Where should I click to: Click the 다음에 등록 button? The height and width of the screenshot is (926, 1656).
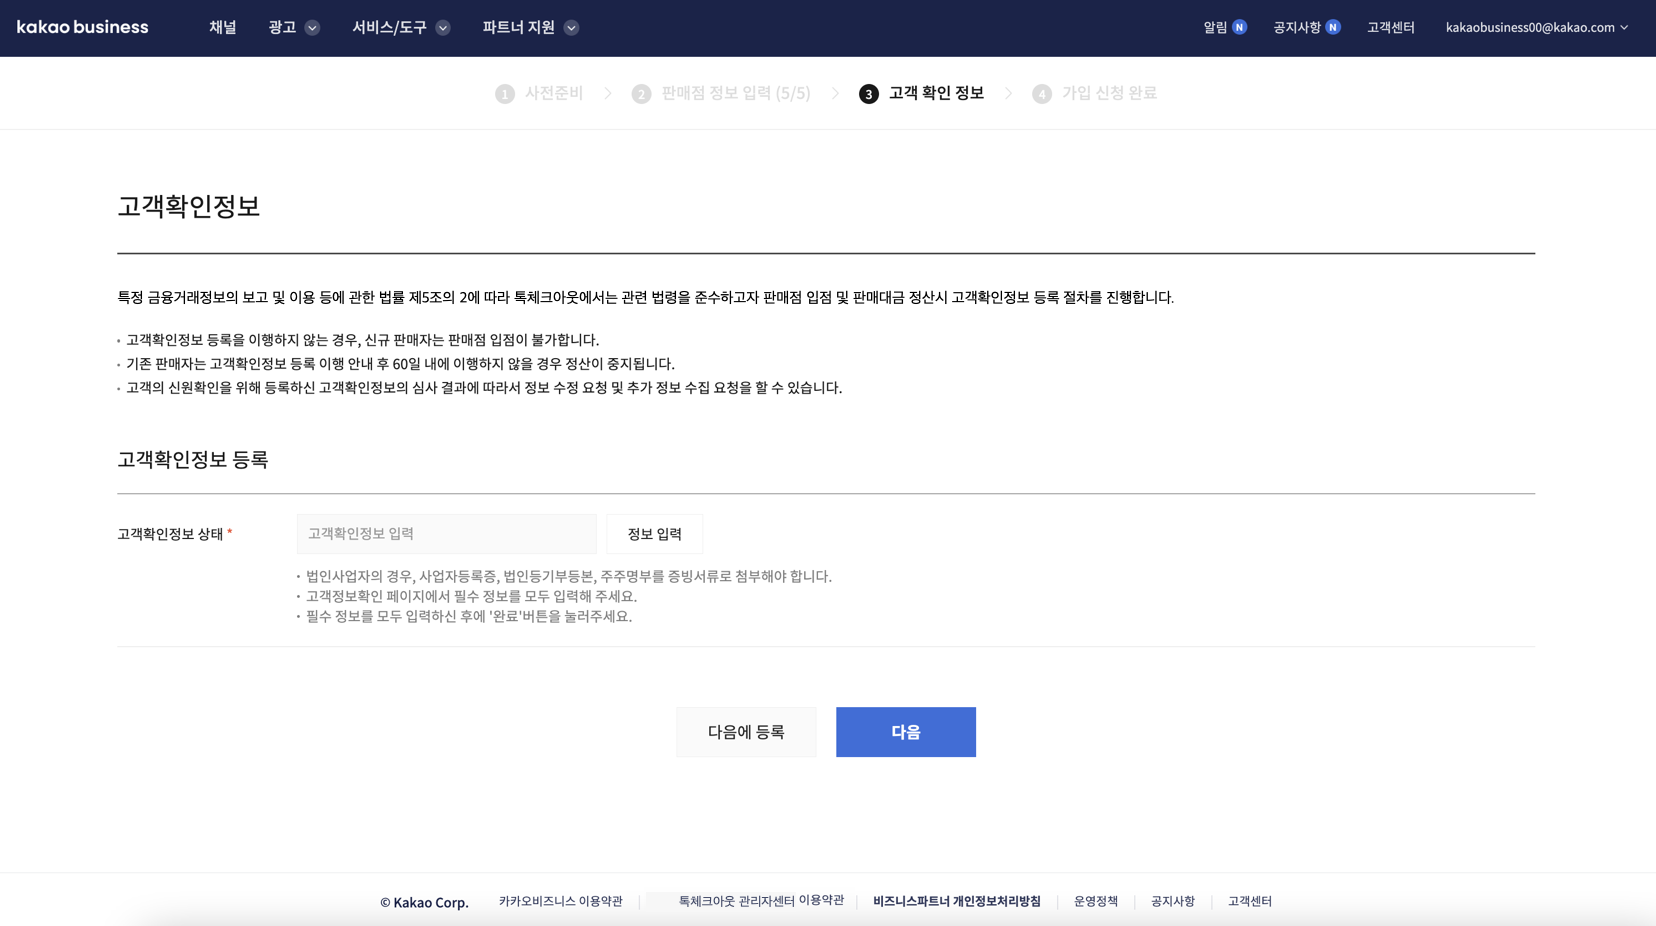click(x=746, y=732)
